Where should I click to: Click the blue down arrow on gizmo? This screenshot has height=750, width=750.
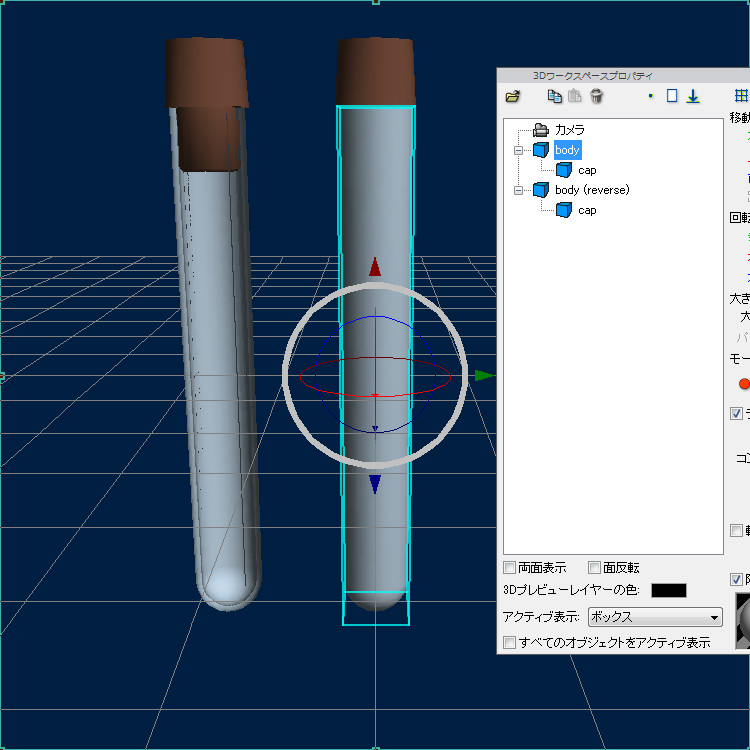[x=375, y=485]
